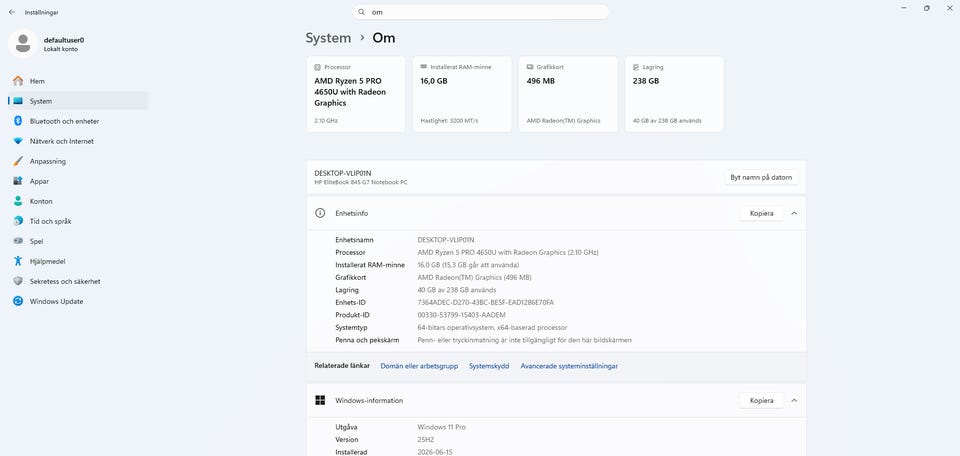Click Byt namn på datorn button

pyautogui.click(x=761, y=178)
